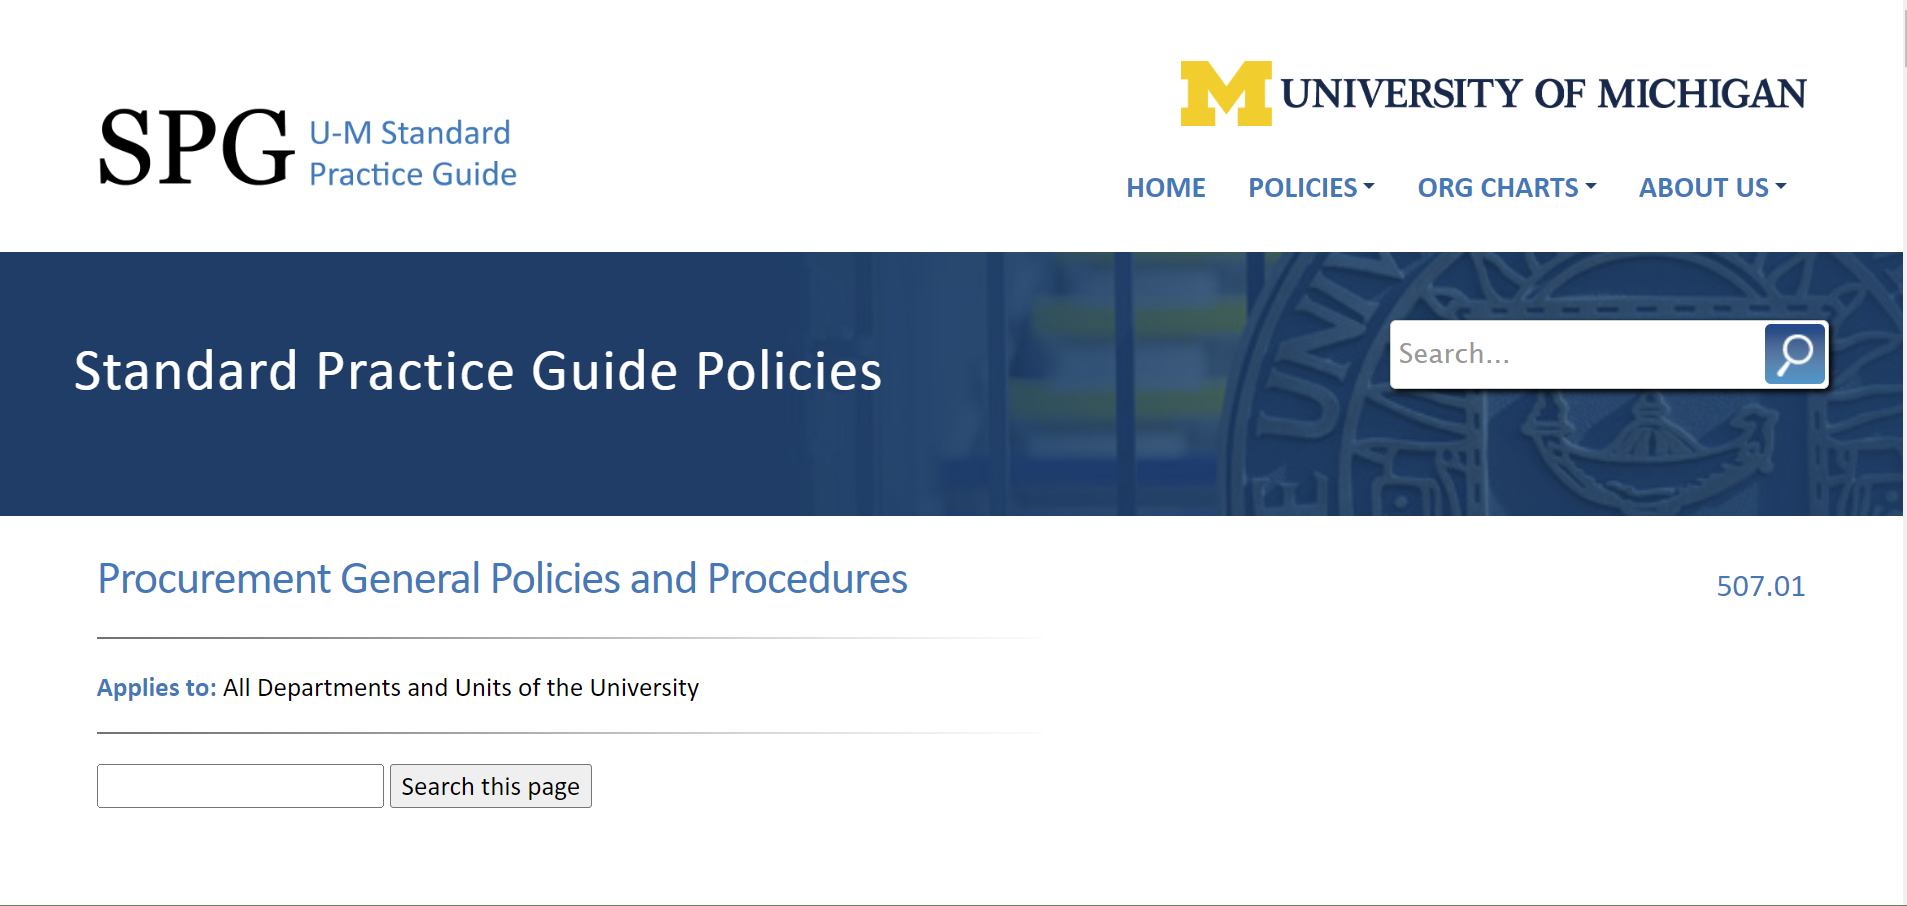
Task: Click the U-M Standard Practice Guide link
Action: point(412,152)
